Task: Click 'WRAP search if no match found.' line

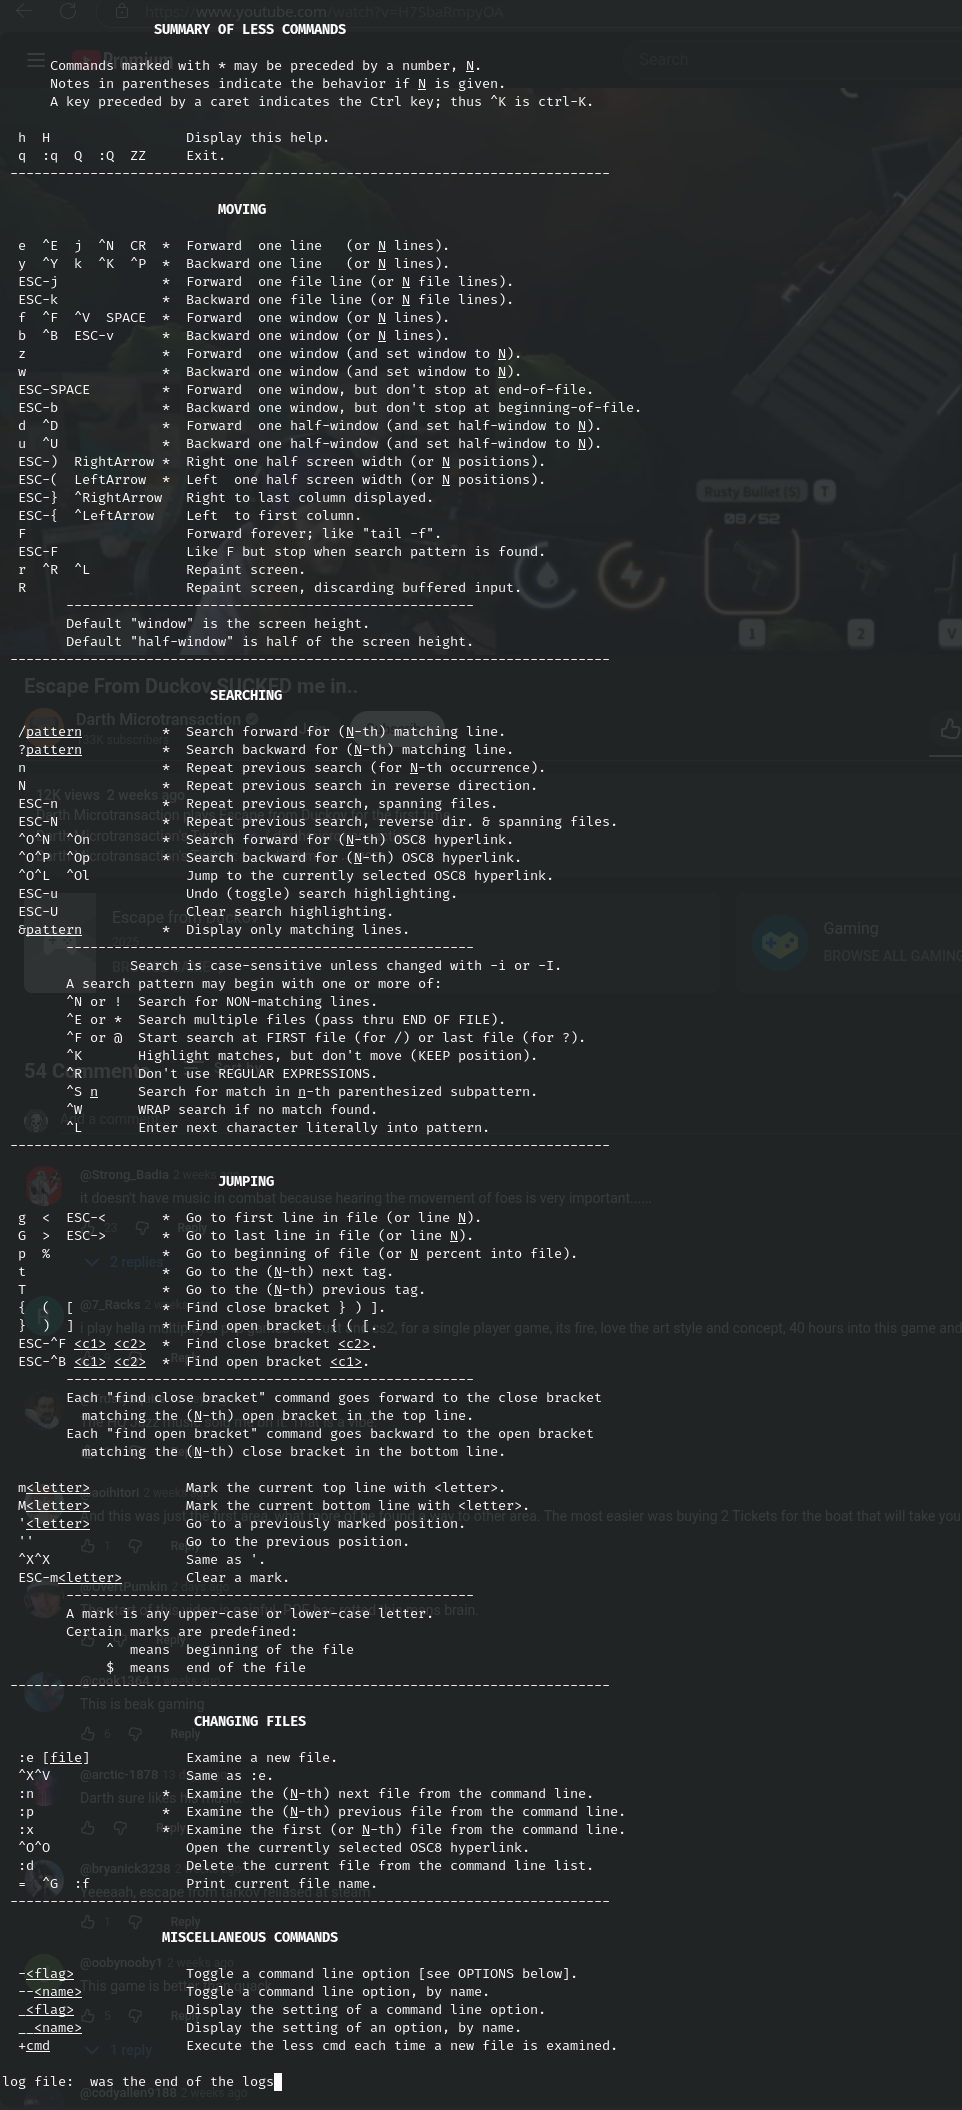Action: (257, 1109)
